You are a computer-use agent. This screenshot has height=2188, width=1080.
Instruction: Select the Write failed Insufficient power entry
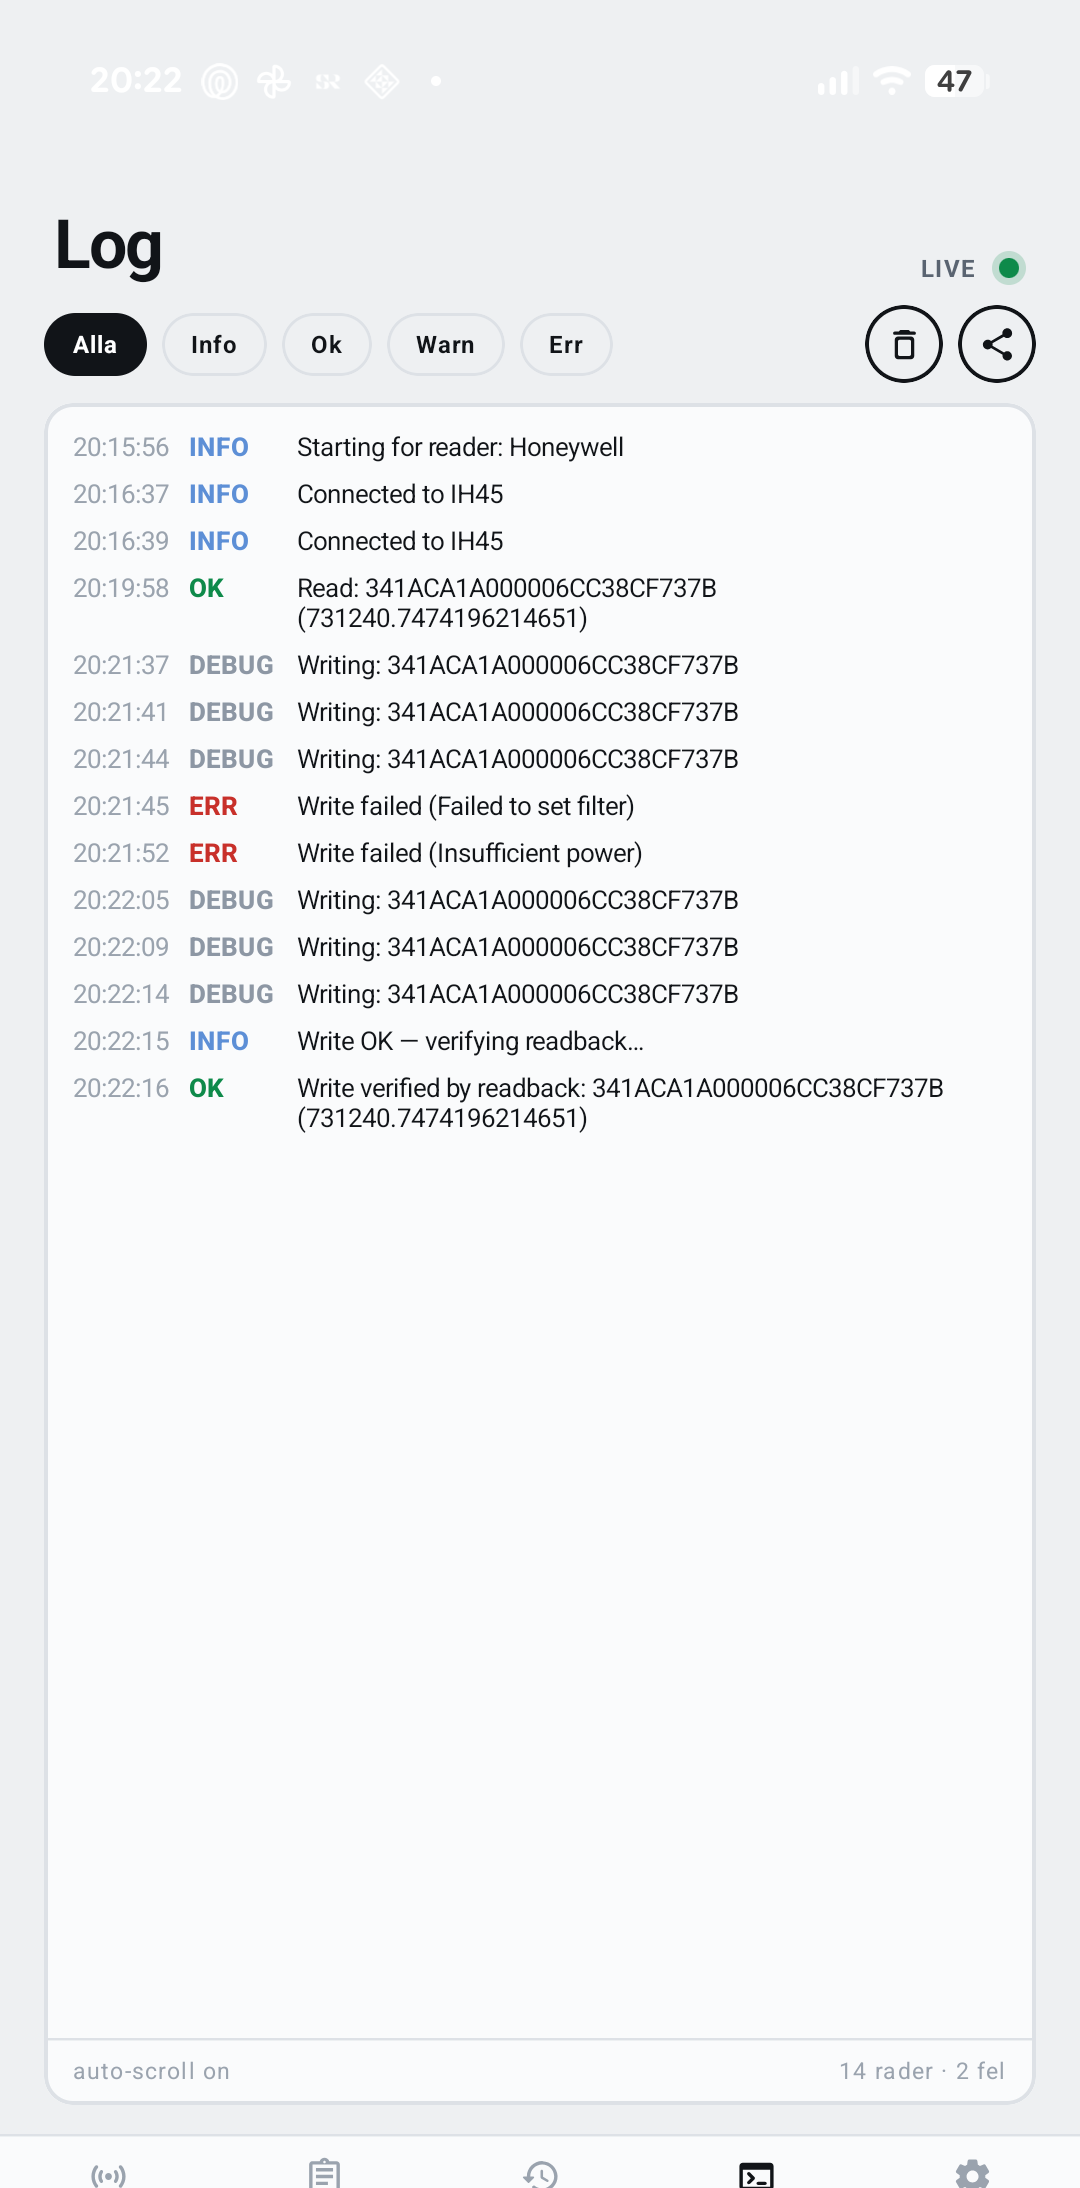coord(540,853)
